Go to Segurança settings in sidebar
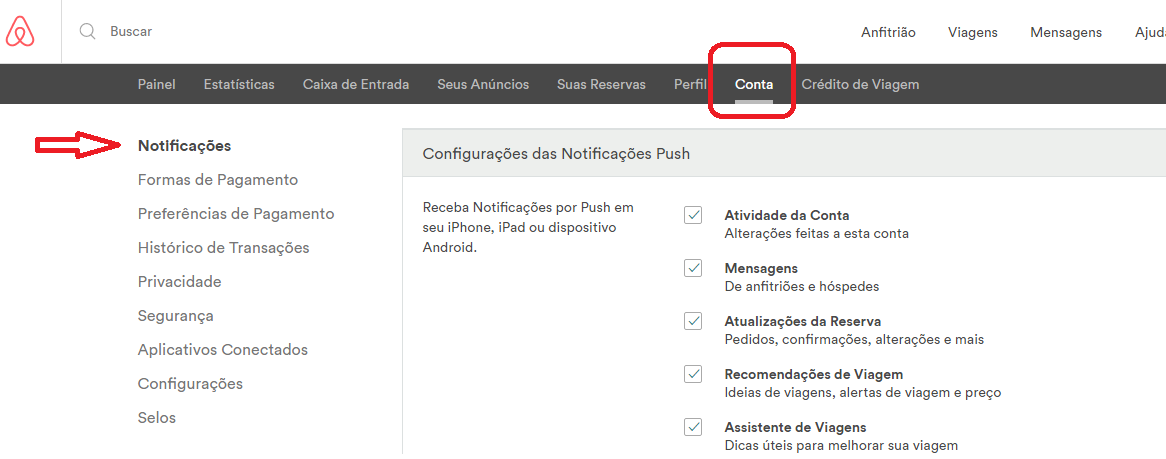This screenshot has width=1166, height=459. (176, 316)
